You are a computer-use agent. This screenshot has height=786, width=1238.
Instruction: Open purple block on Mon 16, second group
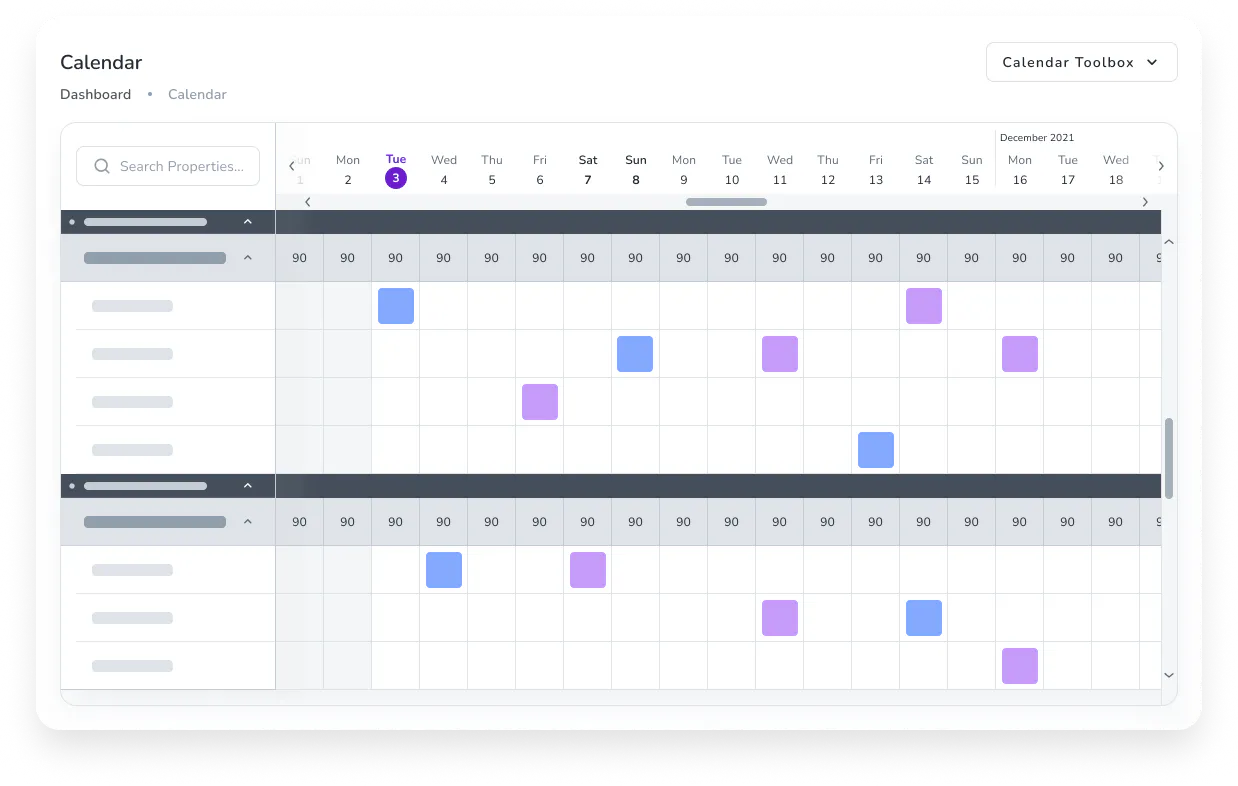pyautogui.click(x=1020, y=666)
